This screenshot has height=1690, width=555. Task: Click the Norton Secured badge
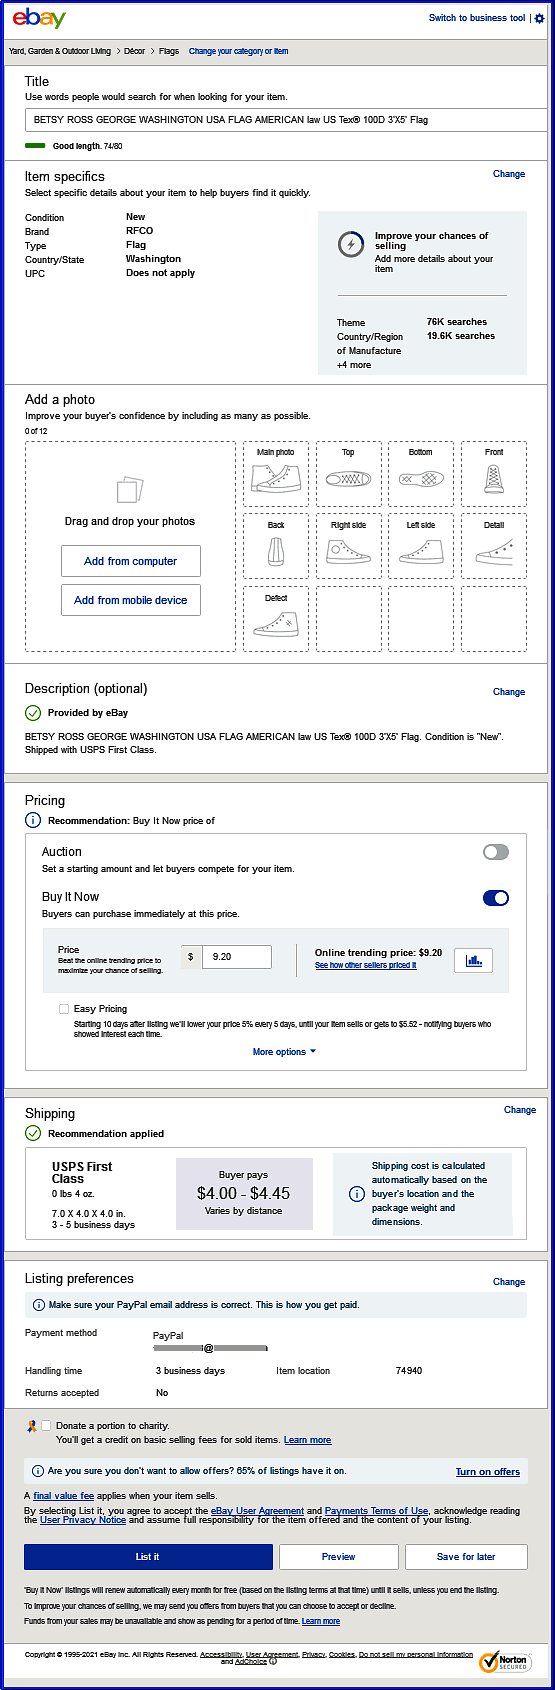coord(503,1663)
